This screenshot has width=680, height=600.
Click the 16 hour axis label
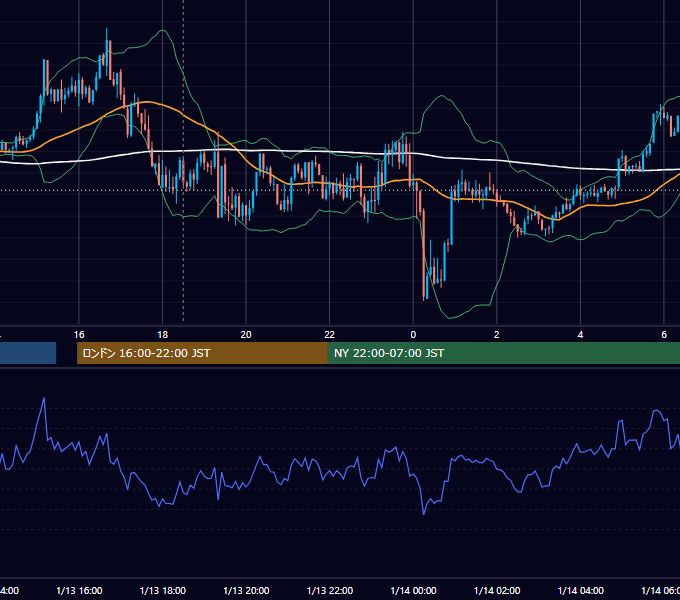pyautogui.click(x=79, y=335)
